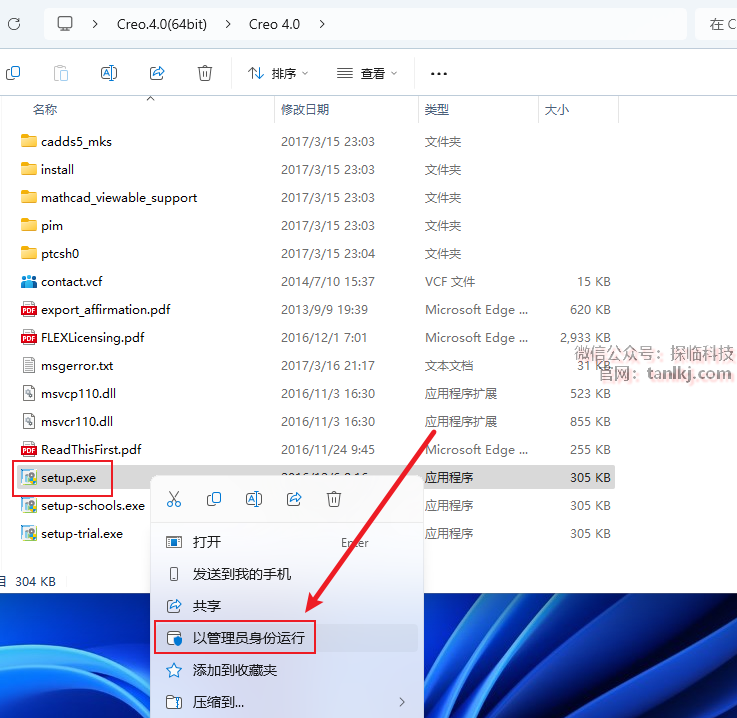This screenshot has width=737, height=718.
Task: Click 2,933 KB size cell
Action: 585,337
